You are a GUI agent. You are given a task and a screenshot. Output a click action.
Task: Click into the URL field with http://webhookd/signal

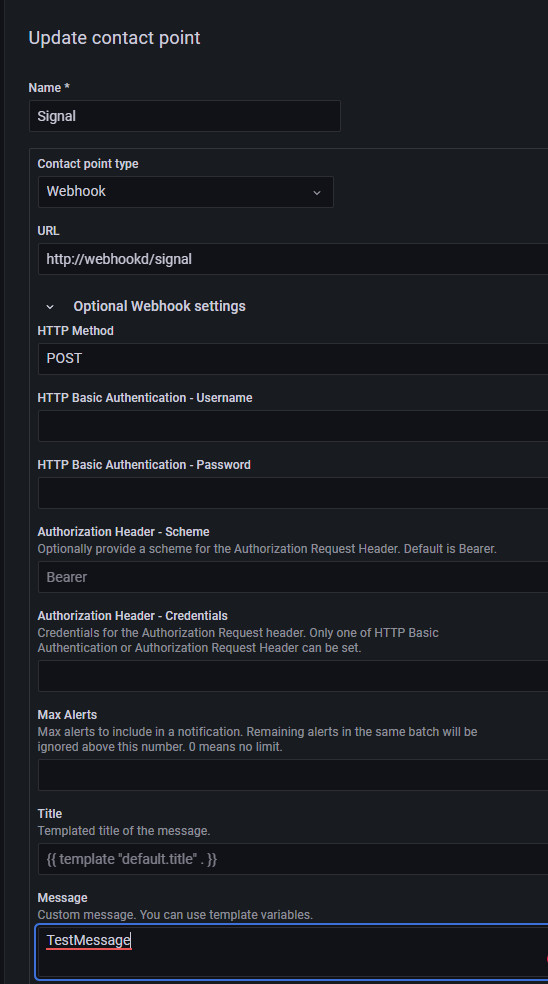[293, 259]
